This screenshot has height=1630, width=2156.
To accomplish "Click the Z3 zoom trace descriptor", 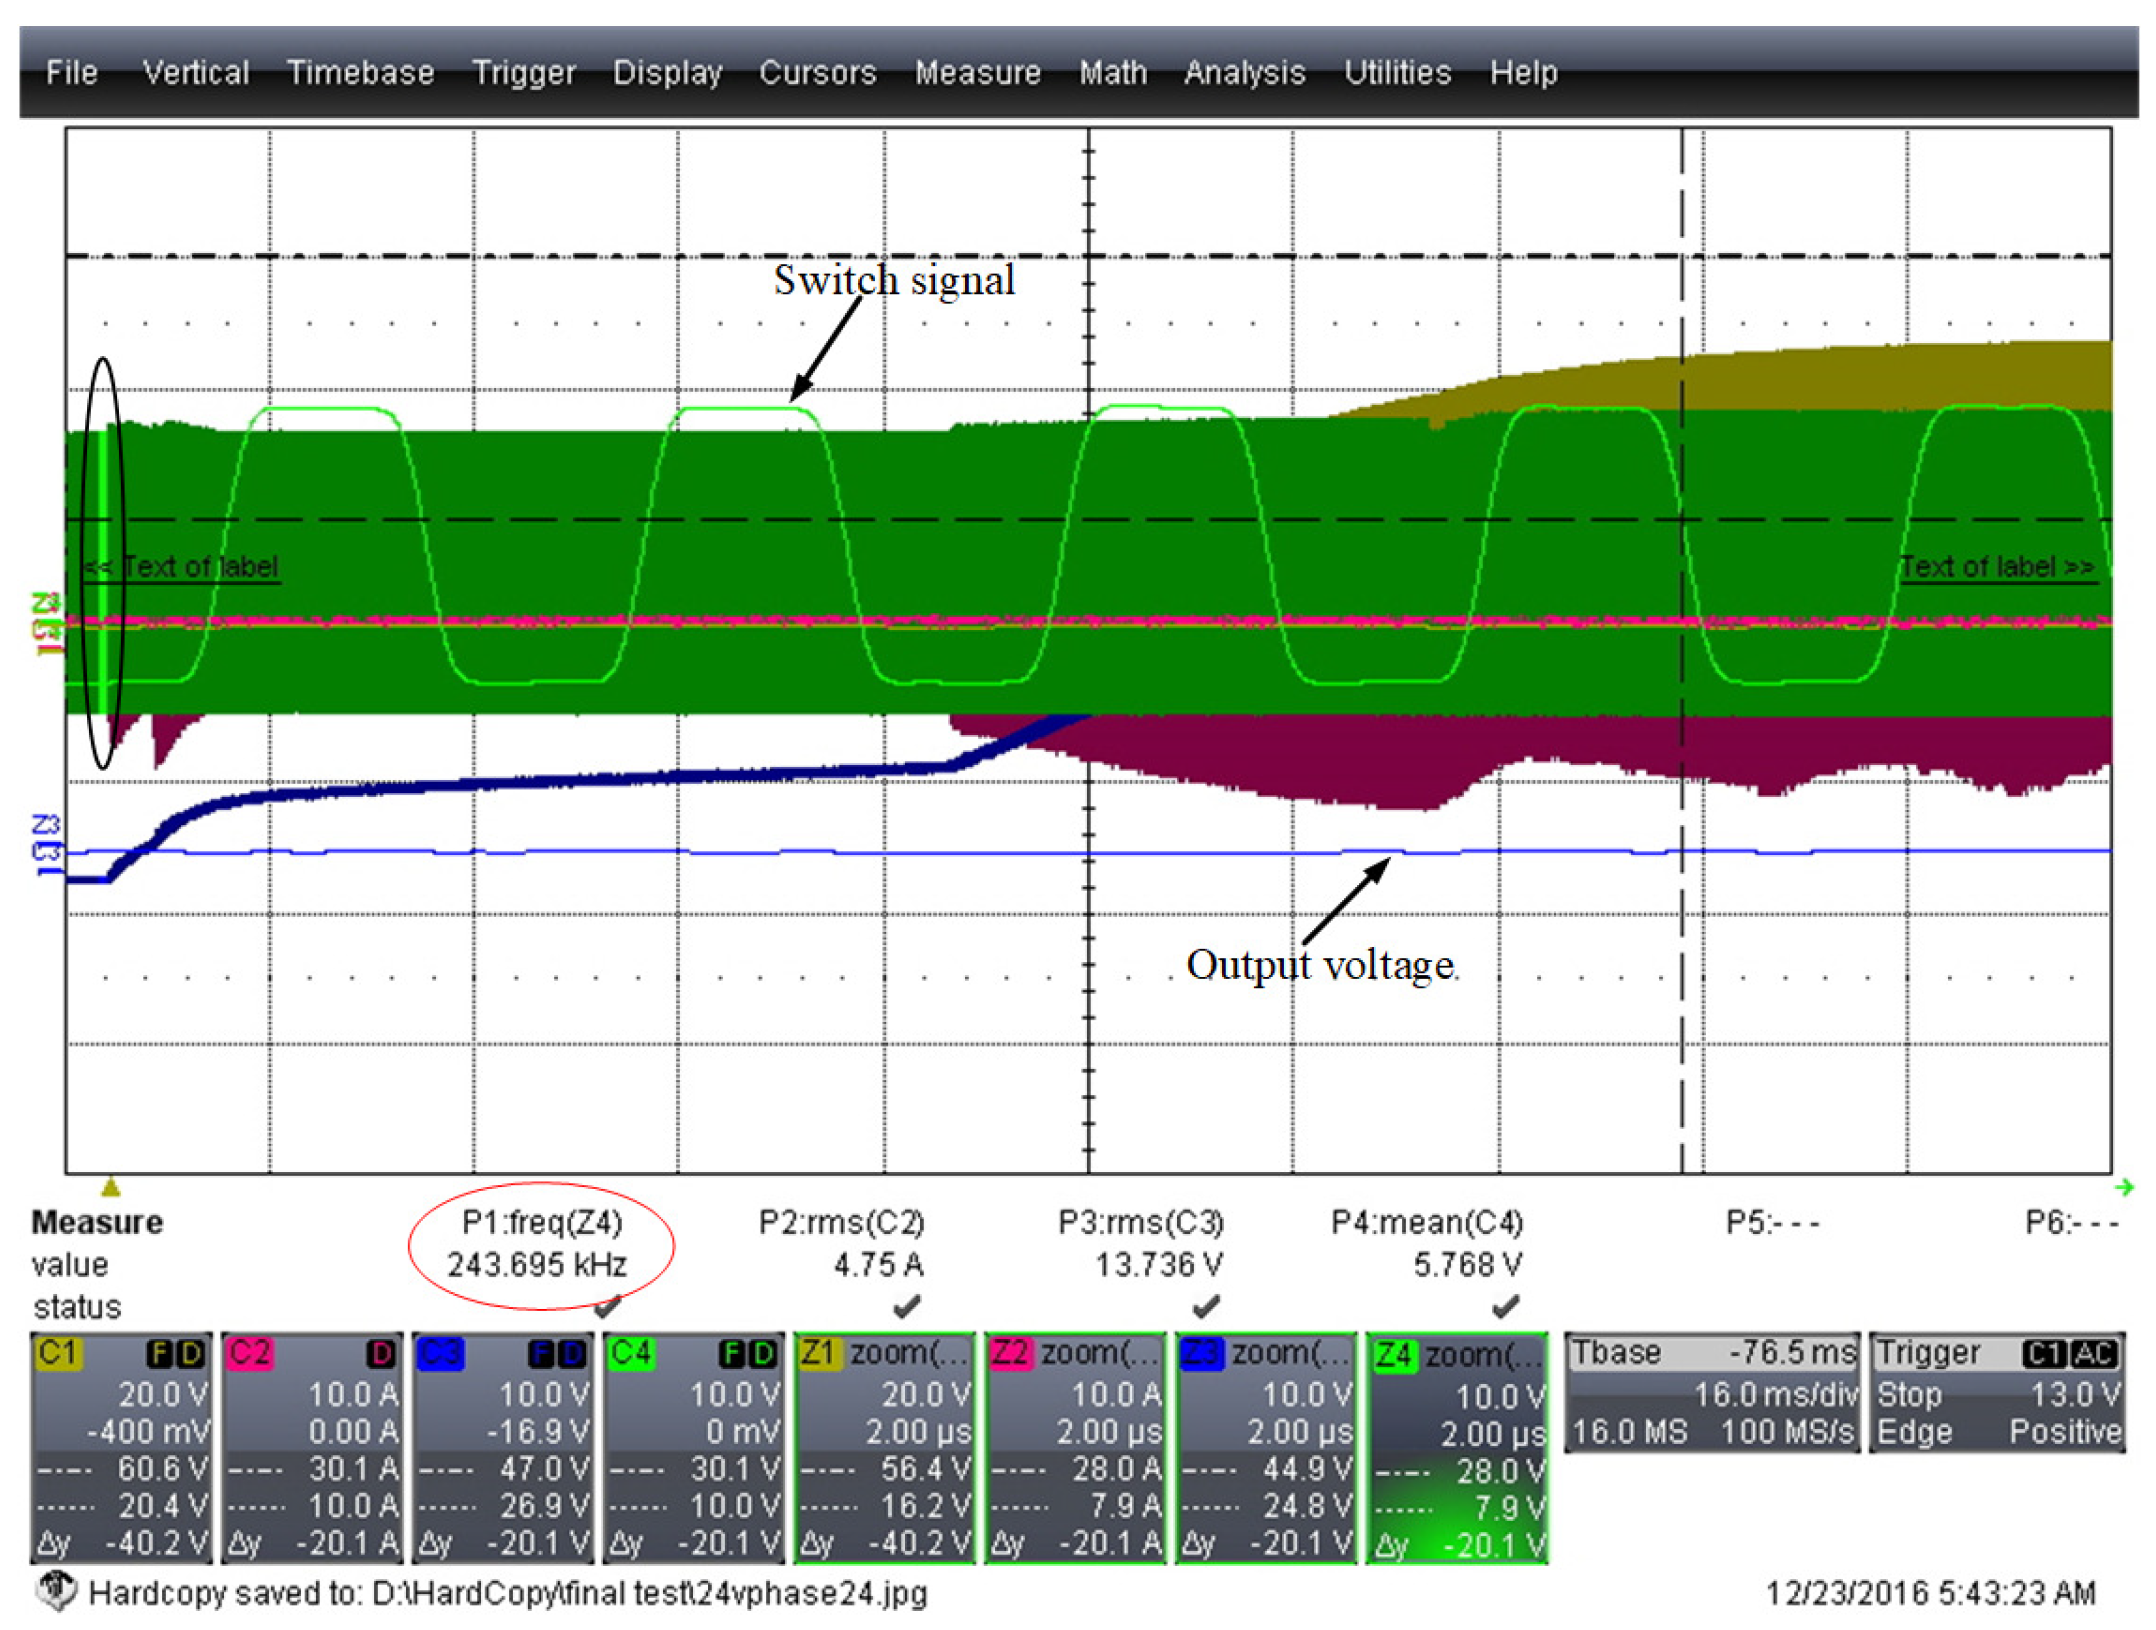I will [1266, 1446].
